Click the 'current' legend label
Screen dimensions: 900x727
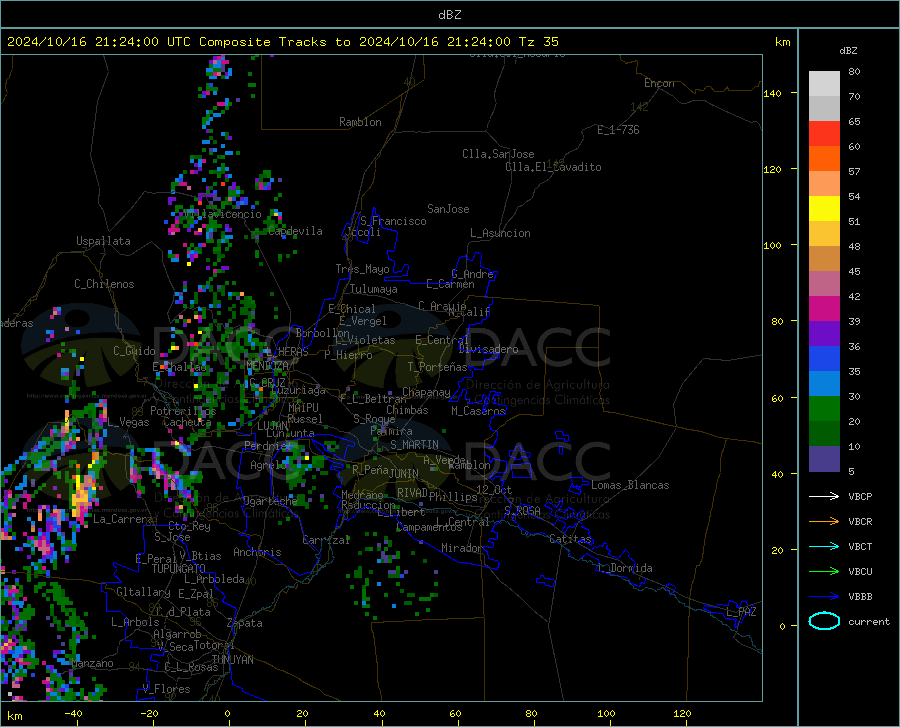pos(869,621)
